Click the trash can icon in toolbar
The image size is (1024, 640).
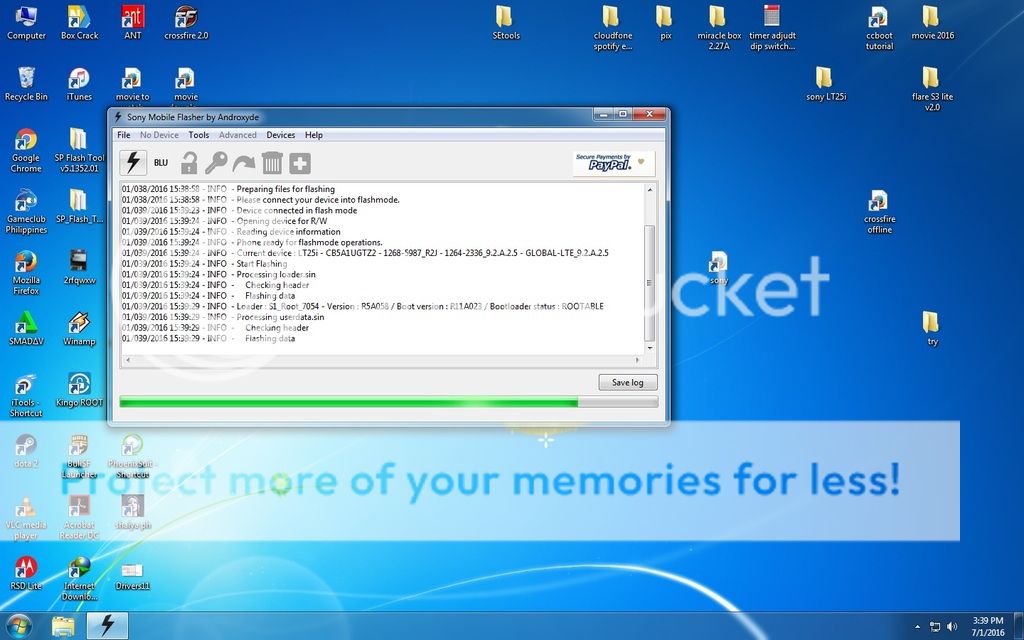coord(272,163)
